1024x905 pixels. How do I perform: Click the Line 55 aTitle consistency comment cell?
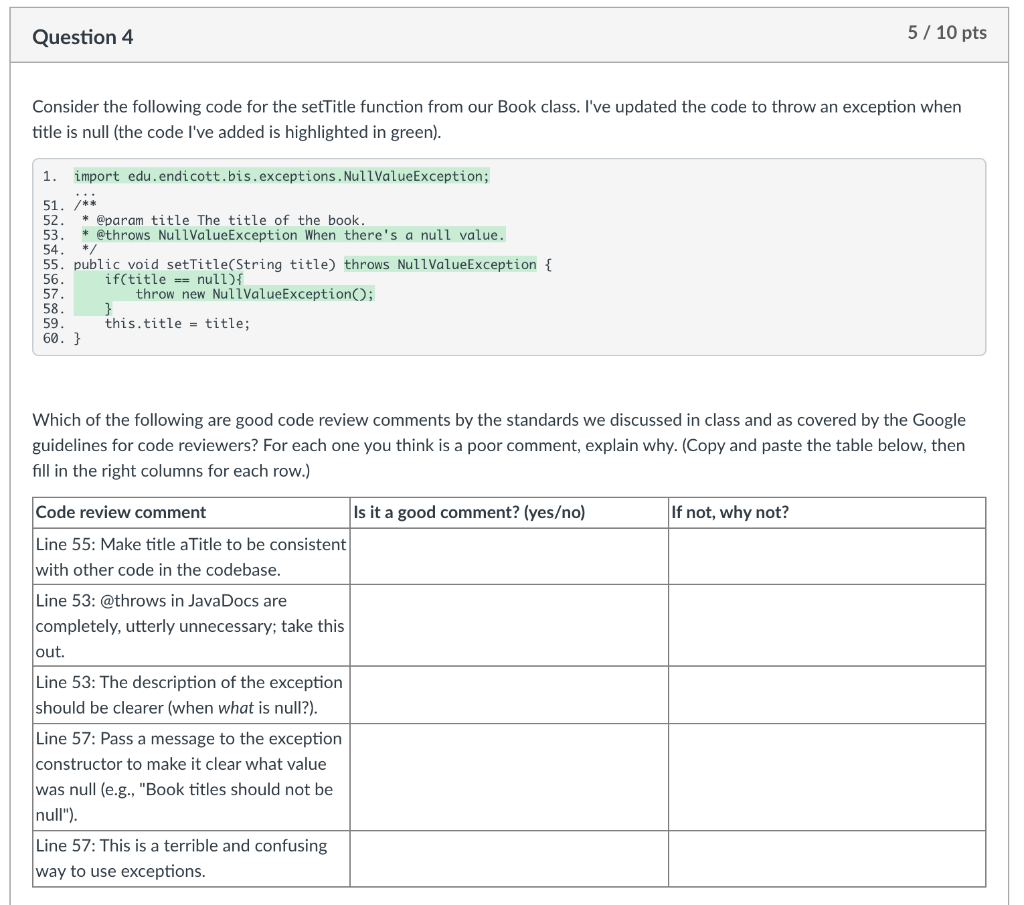pyautogui.click(x=190, y=556)
